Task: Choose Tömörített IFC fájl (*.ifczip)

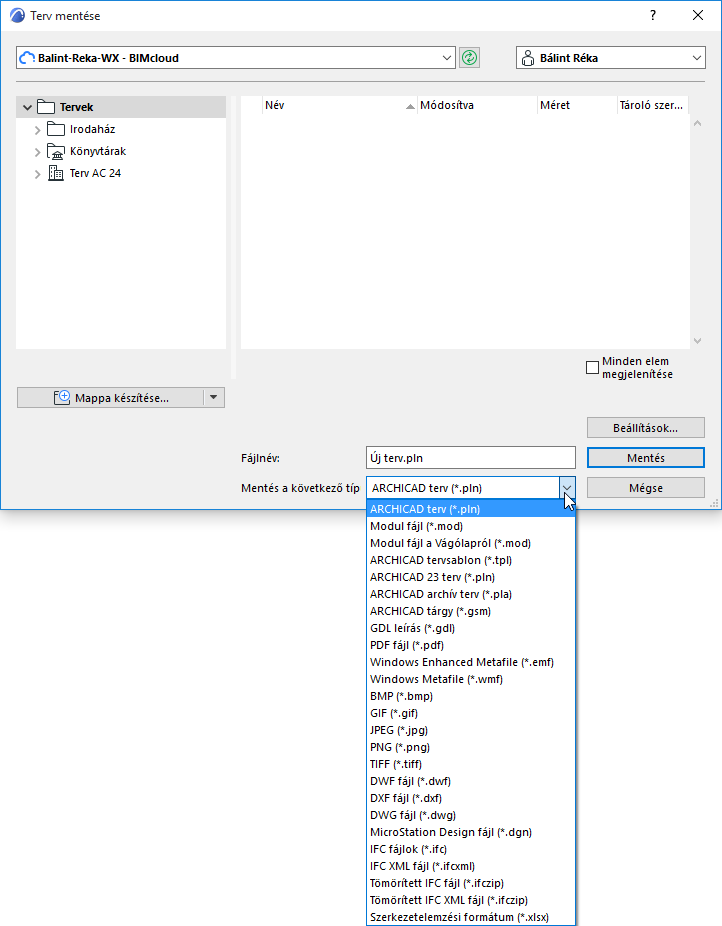Action: point(471,883)
